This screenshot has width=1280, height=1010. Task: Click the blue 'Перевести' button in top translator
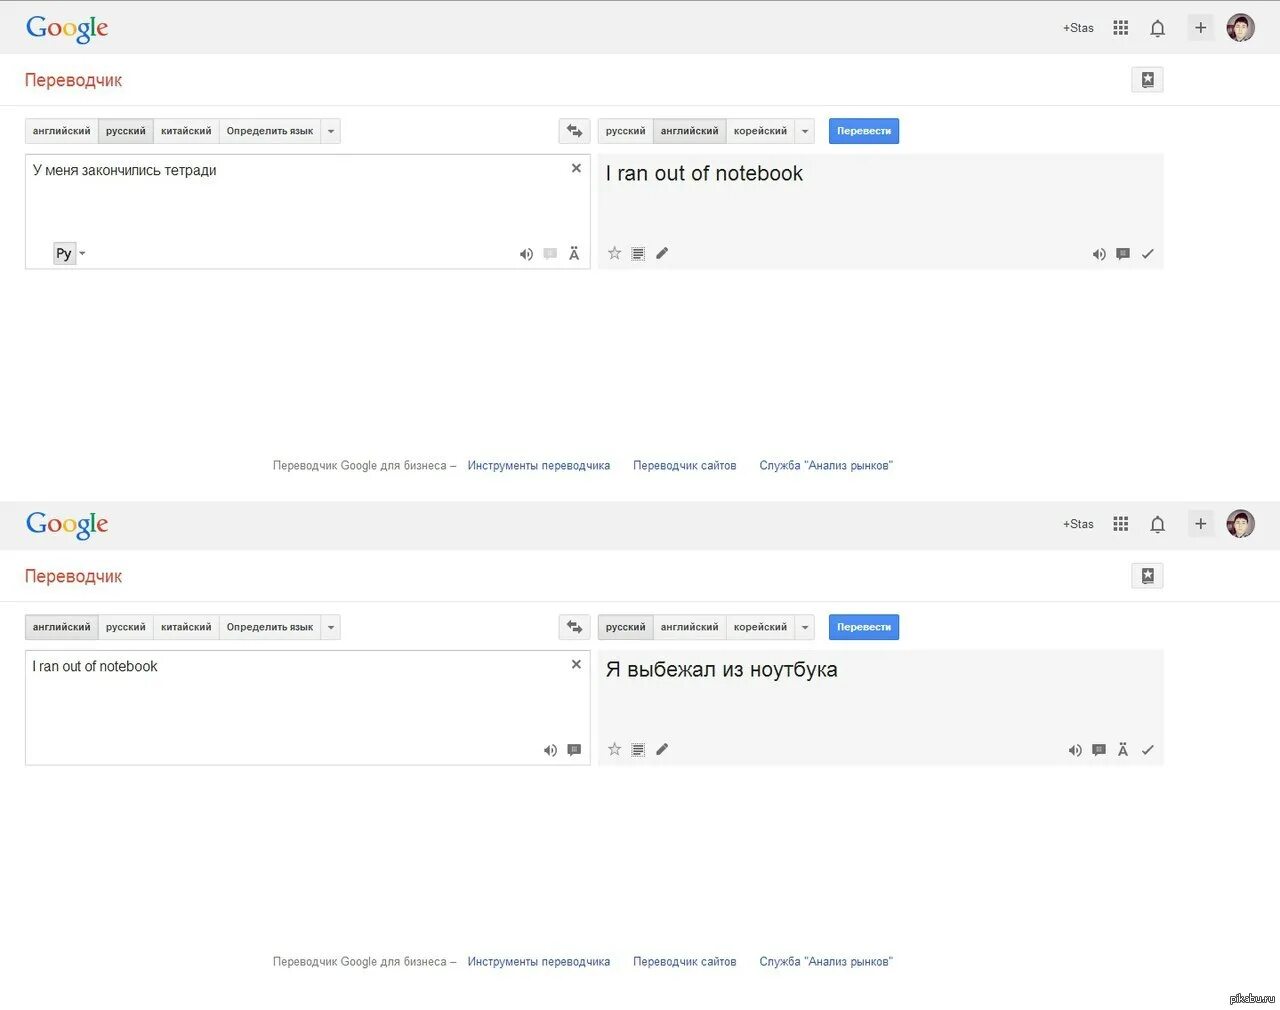[x=864, y=131]
